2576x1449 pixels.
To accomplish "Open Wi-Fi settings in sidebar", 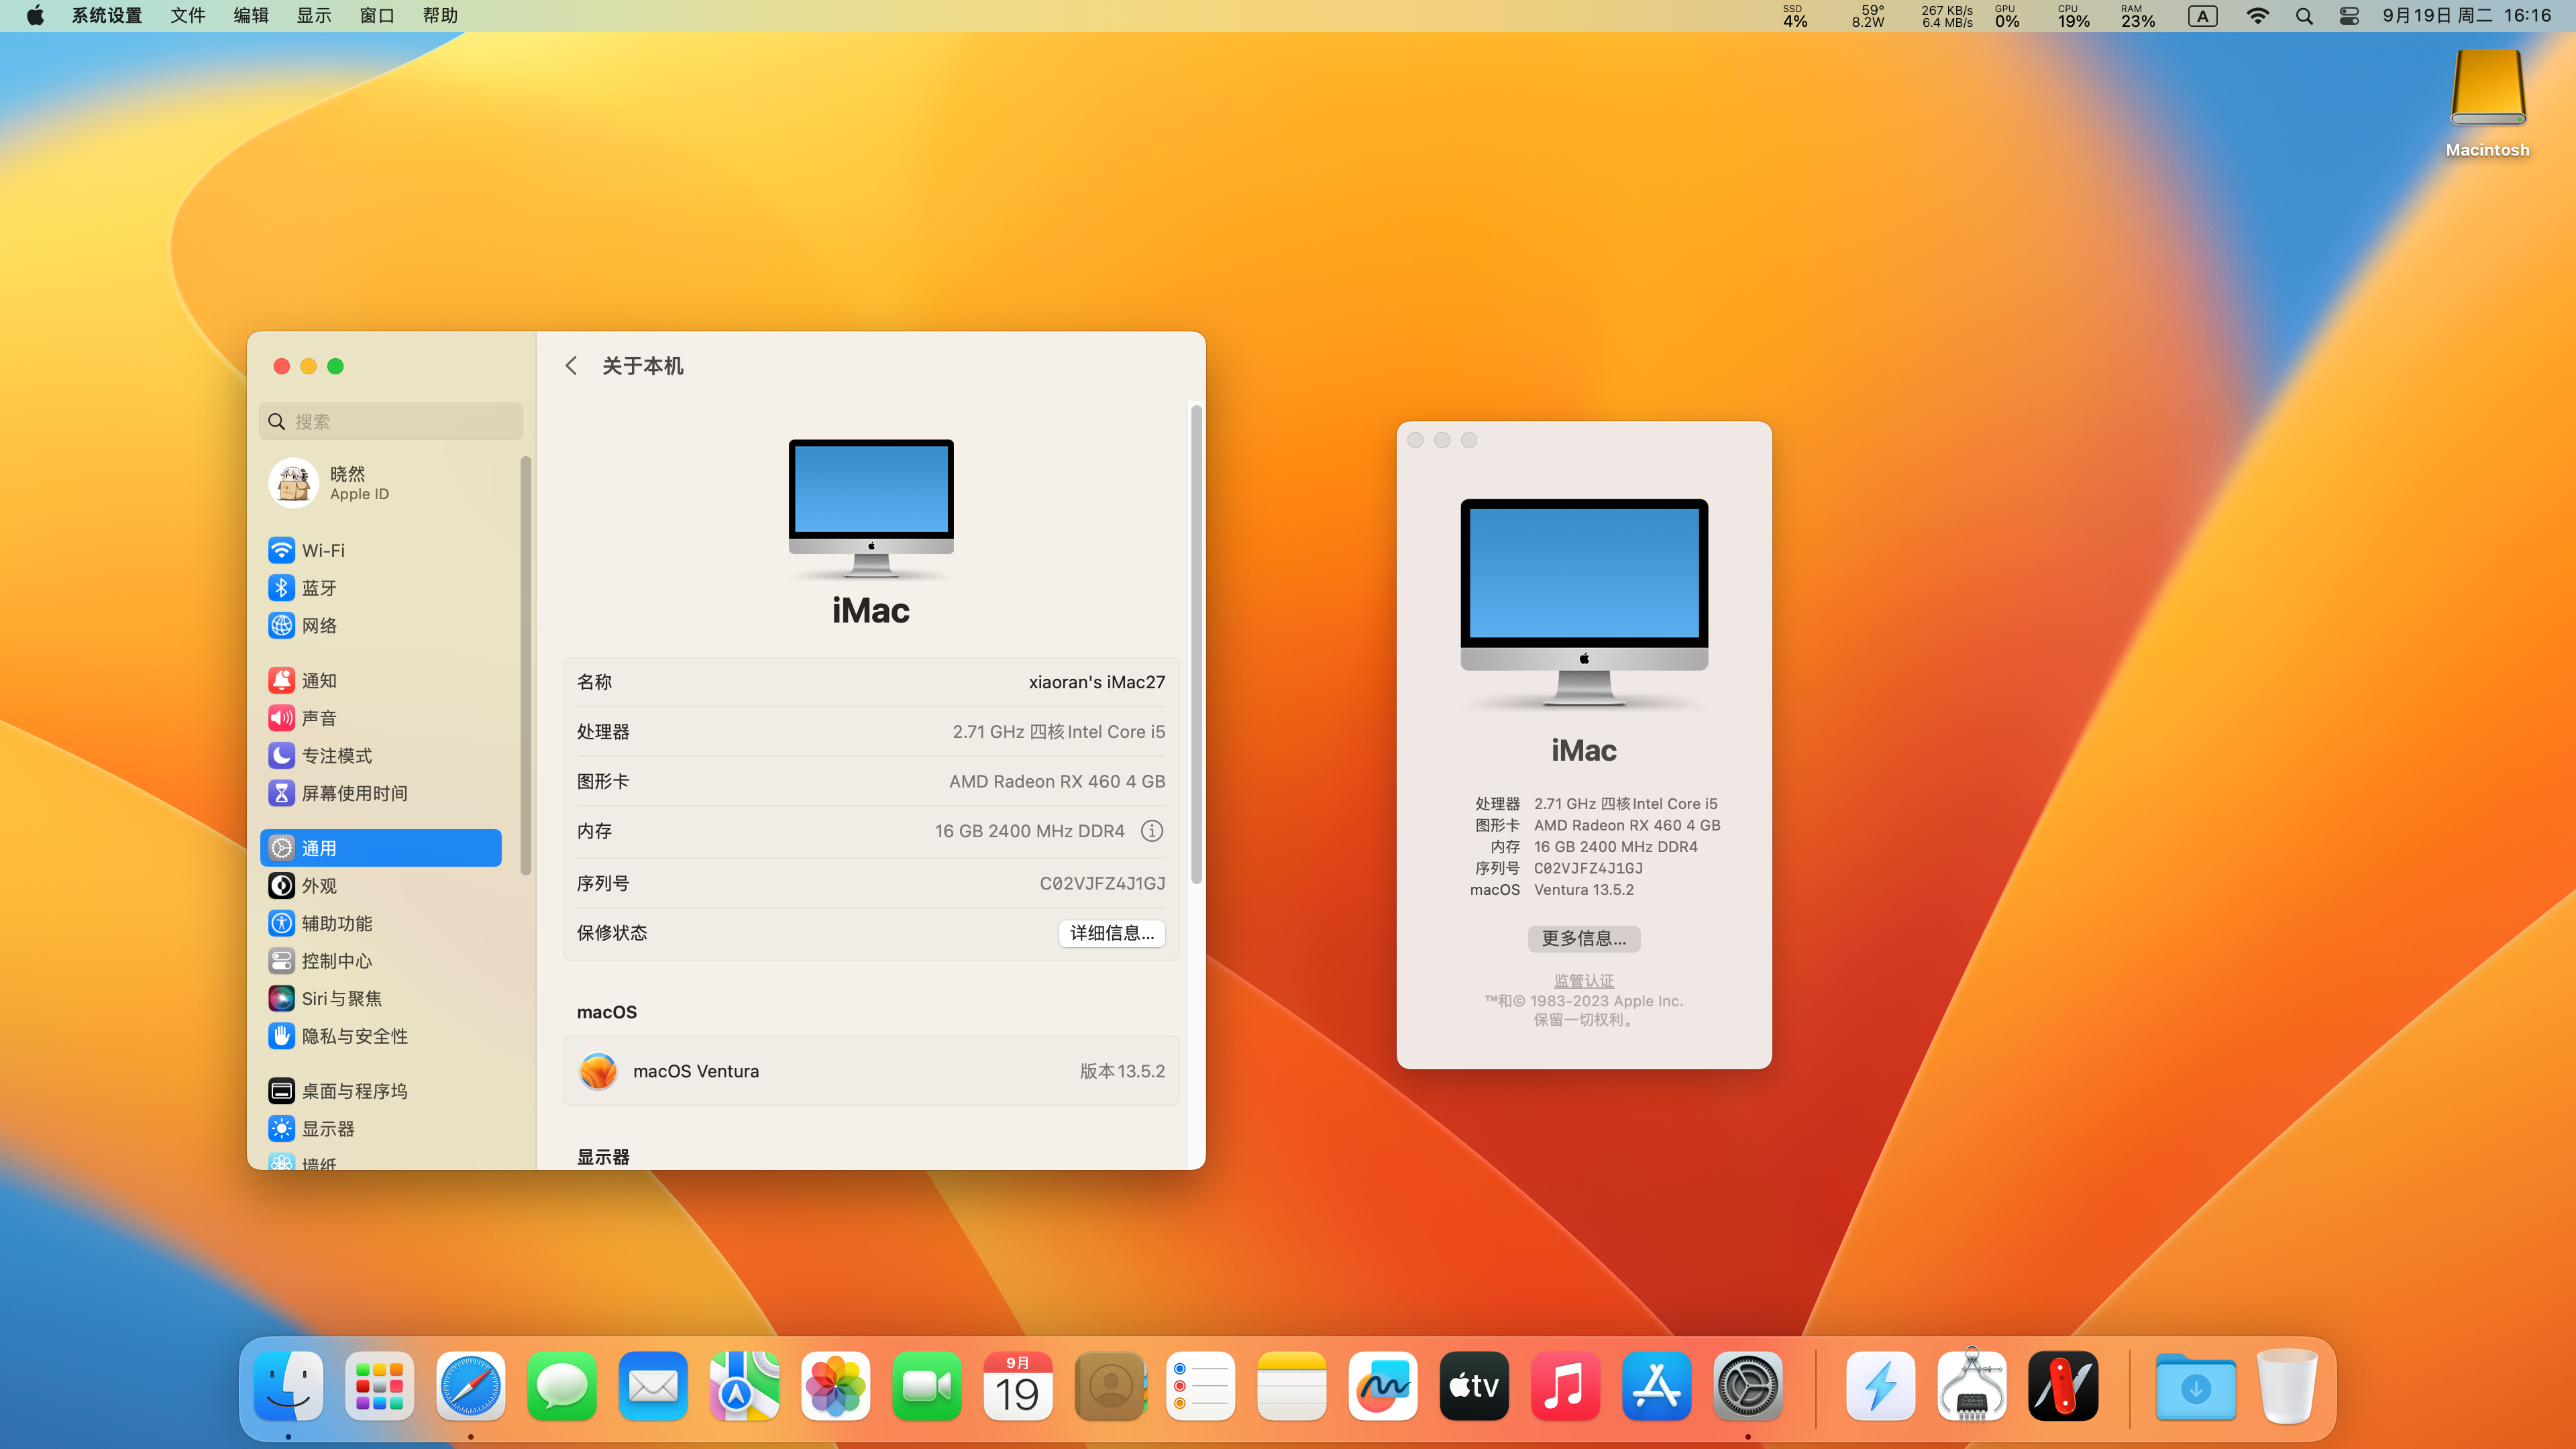I will click(322, 550).
